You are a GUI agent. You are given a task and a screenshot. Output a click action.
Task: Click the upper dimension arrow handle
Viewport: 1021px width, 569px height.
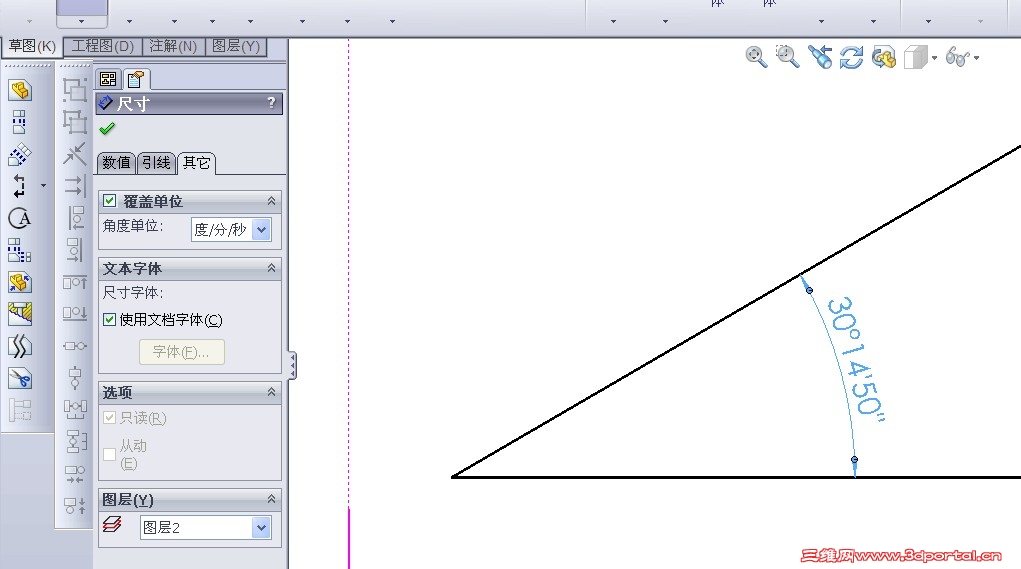click(x=809, y=290)
